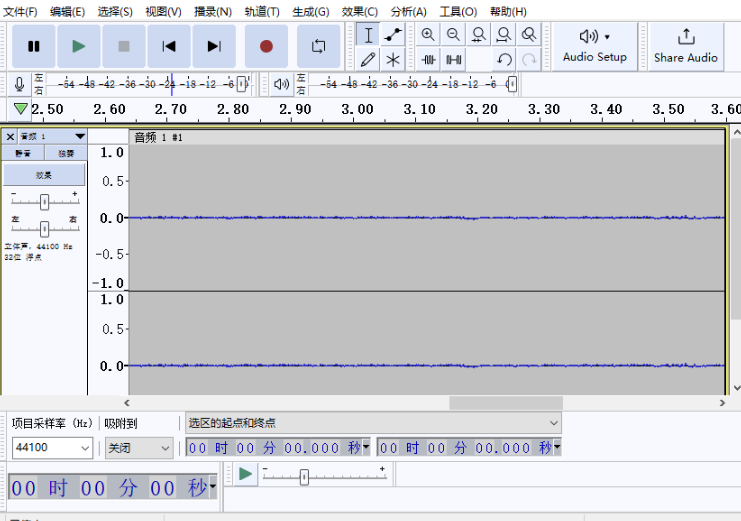Click the playback meter speaker icon

coord(281,85)
